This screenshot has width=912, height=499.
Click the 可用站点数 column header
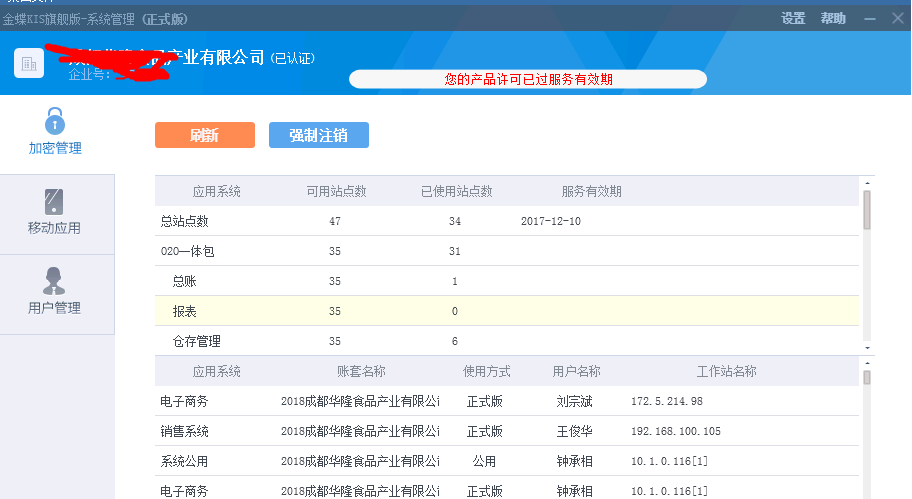[x=336, y=191]
